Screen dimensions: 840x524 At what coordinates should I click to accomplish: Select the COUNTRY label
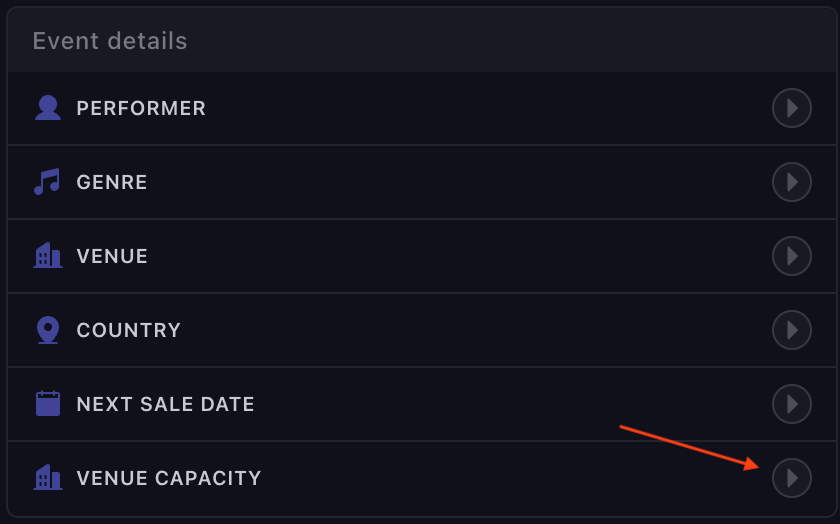(129, 330)
